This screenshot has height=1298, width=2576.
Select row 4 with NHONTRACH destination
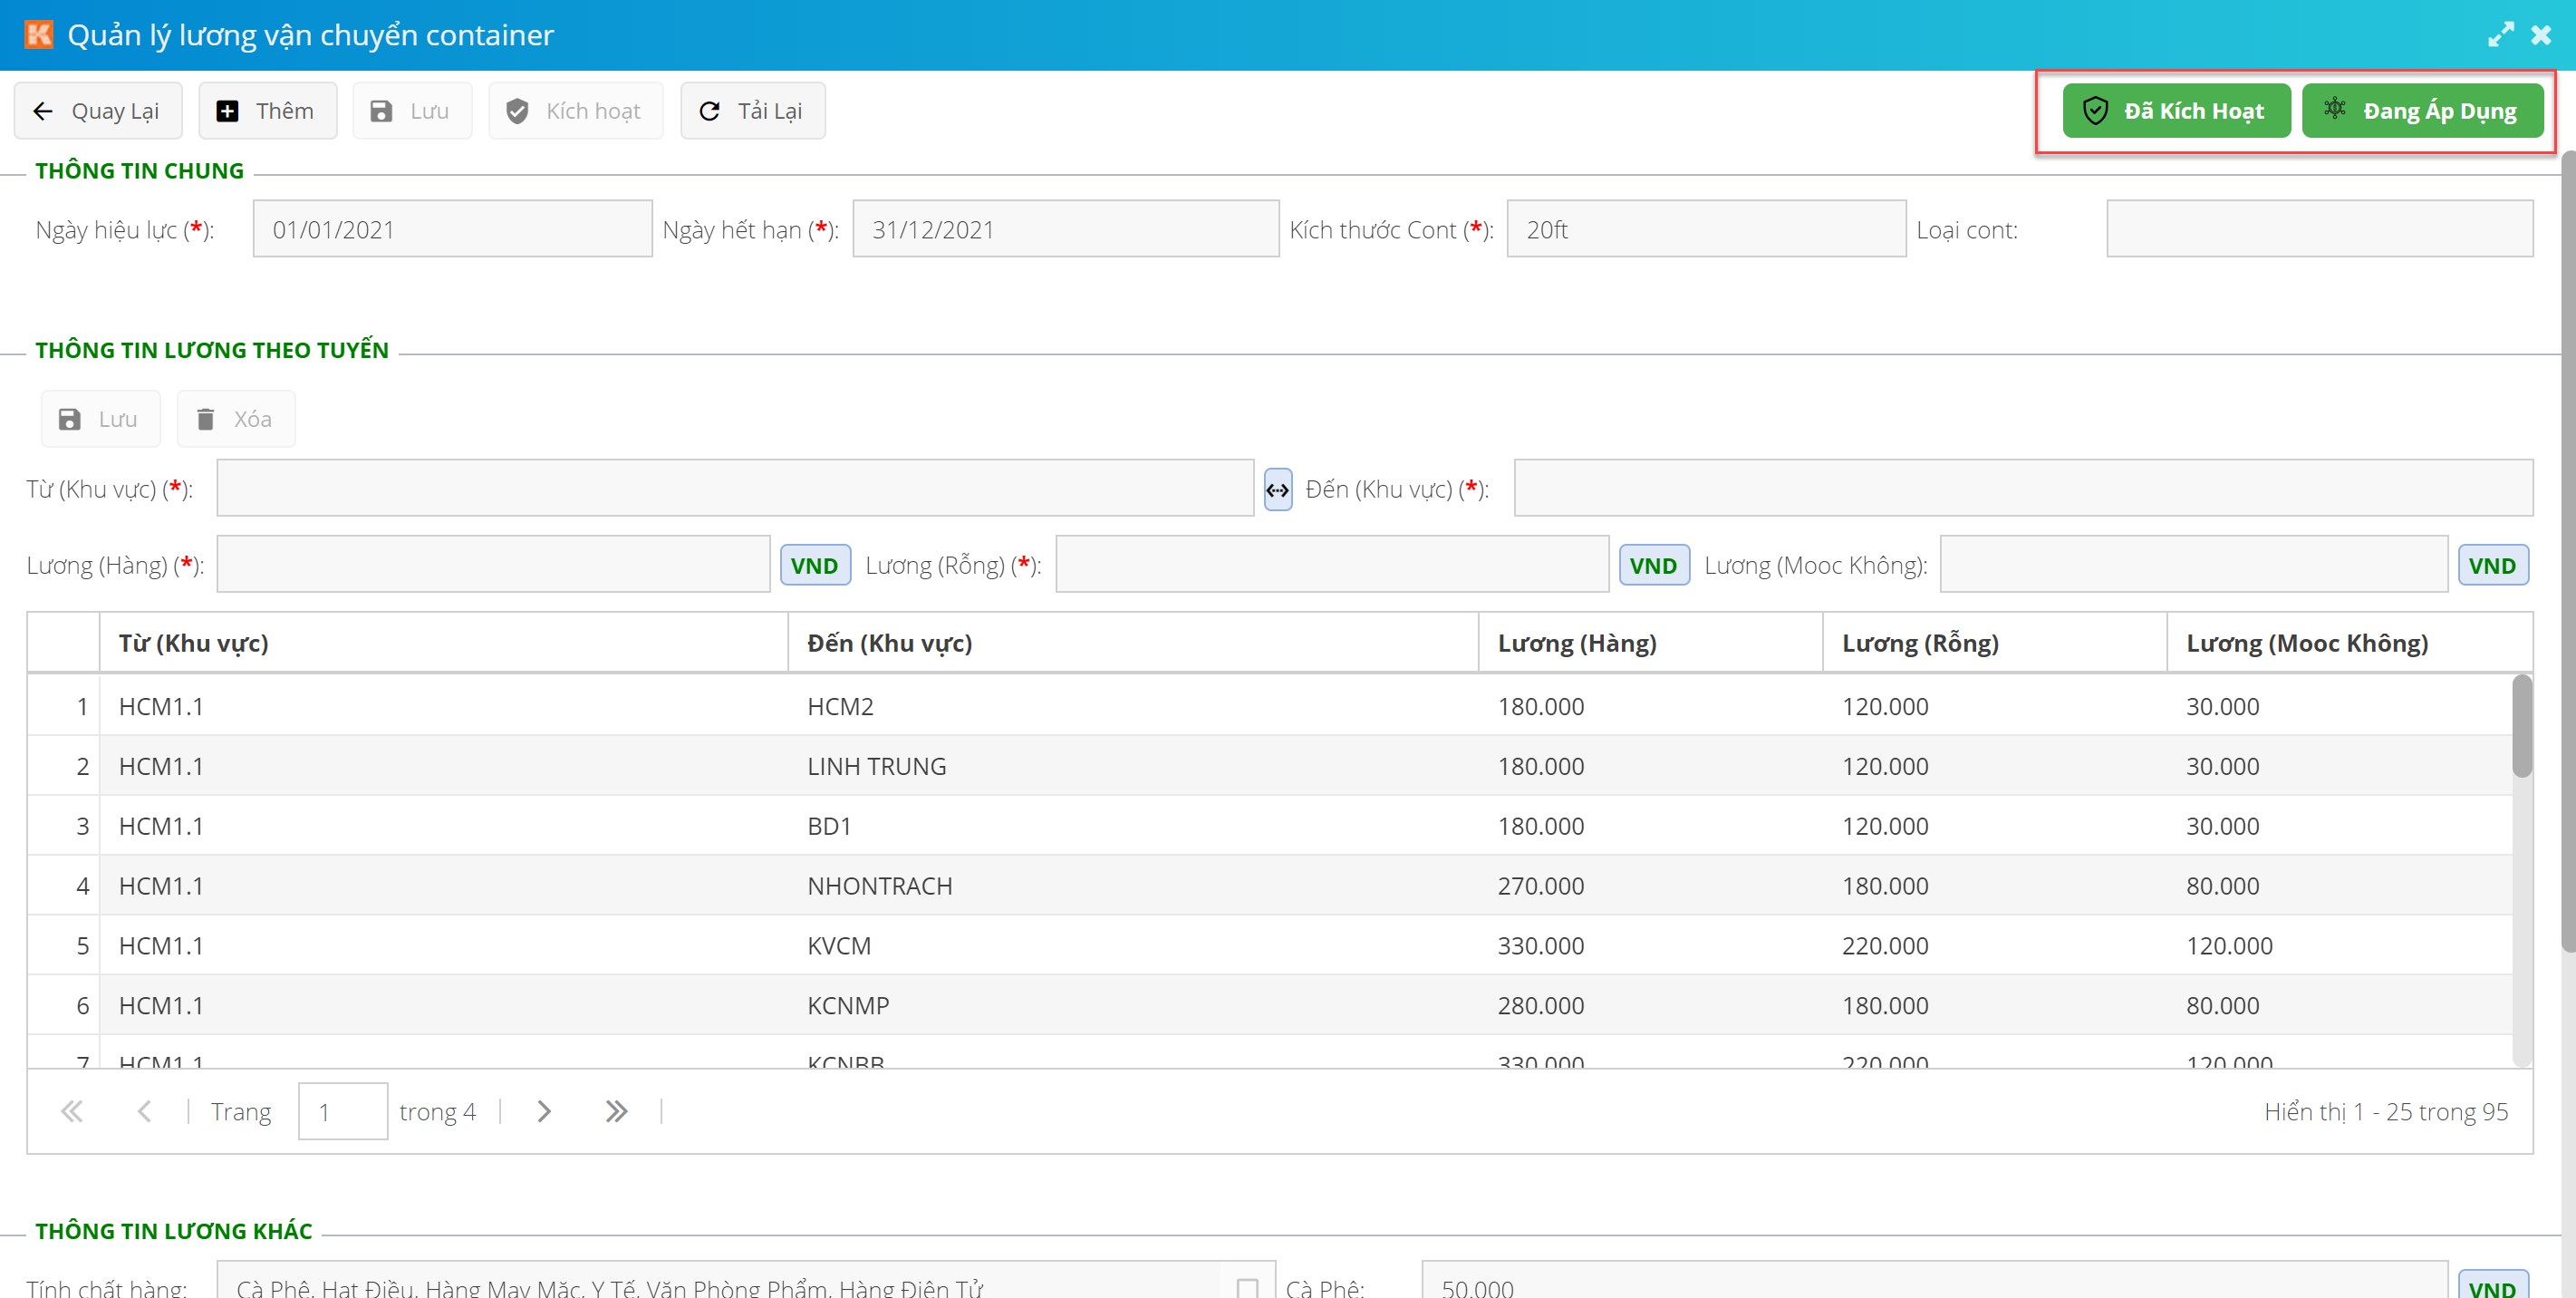point(878,886)
